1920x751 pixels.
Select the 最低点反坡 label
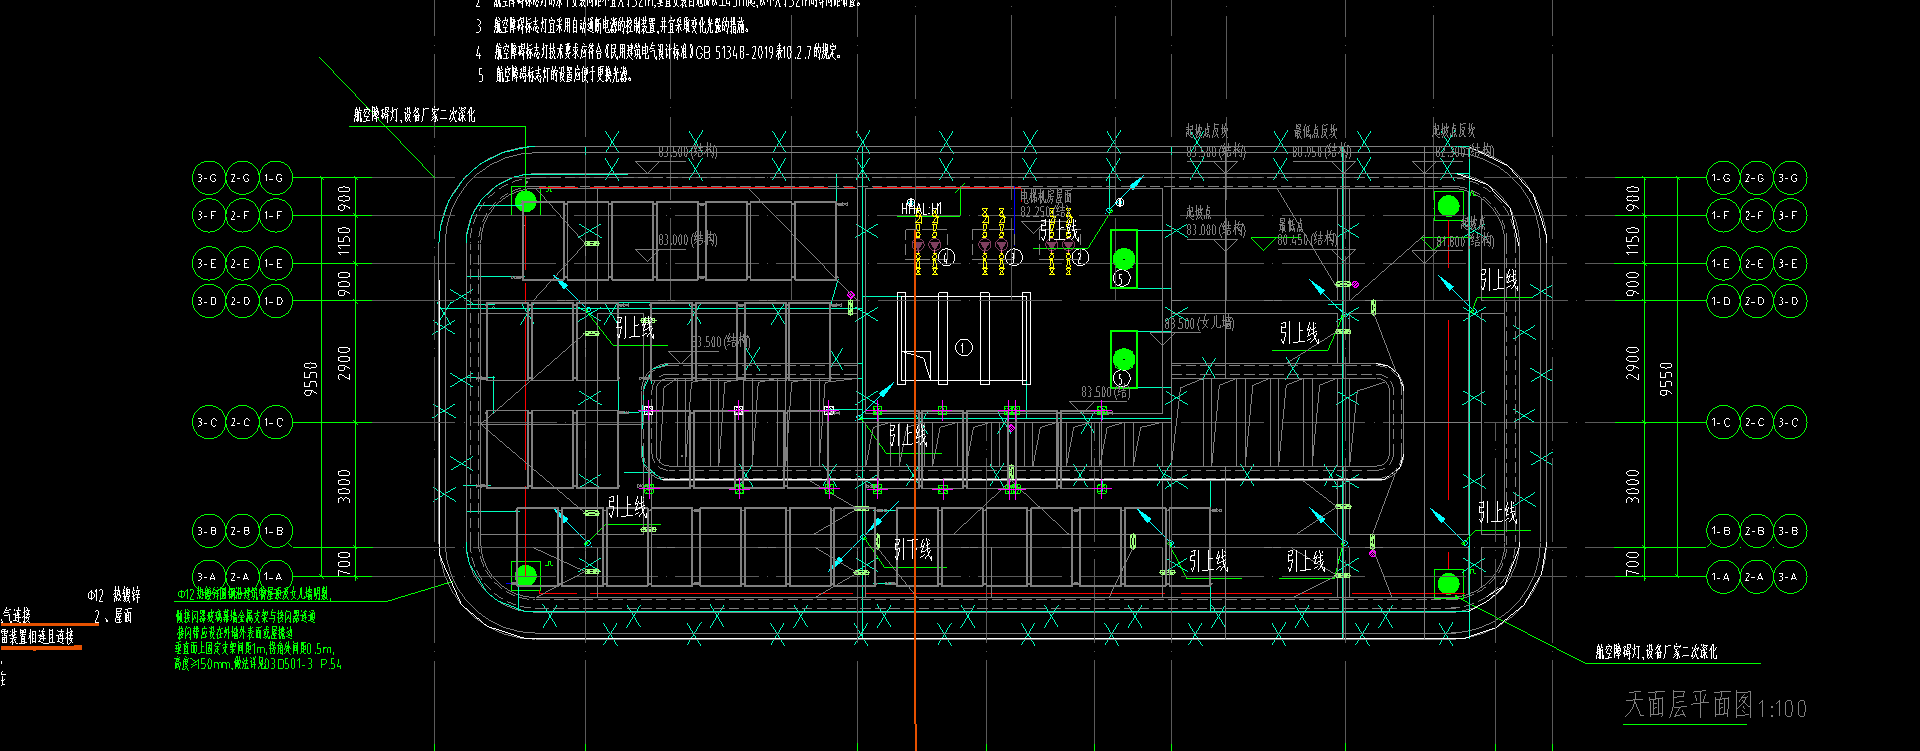(x=1316, y=131)
